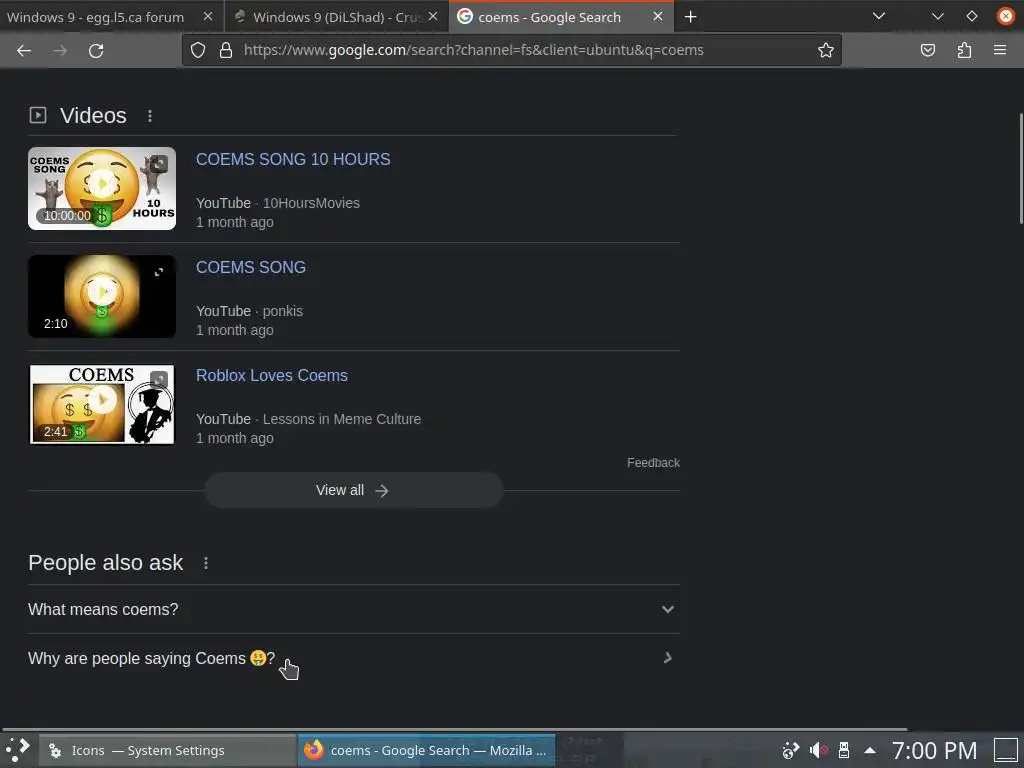Click the 10HoursMovies channel name

311,203
